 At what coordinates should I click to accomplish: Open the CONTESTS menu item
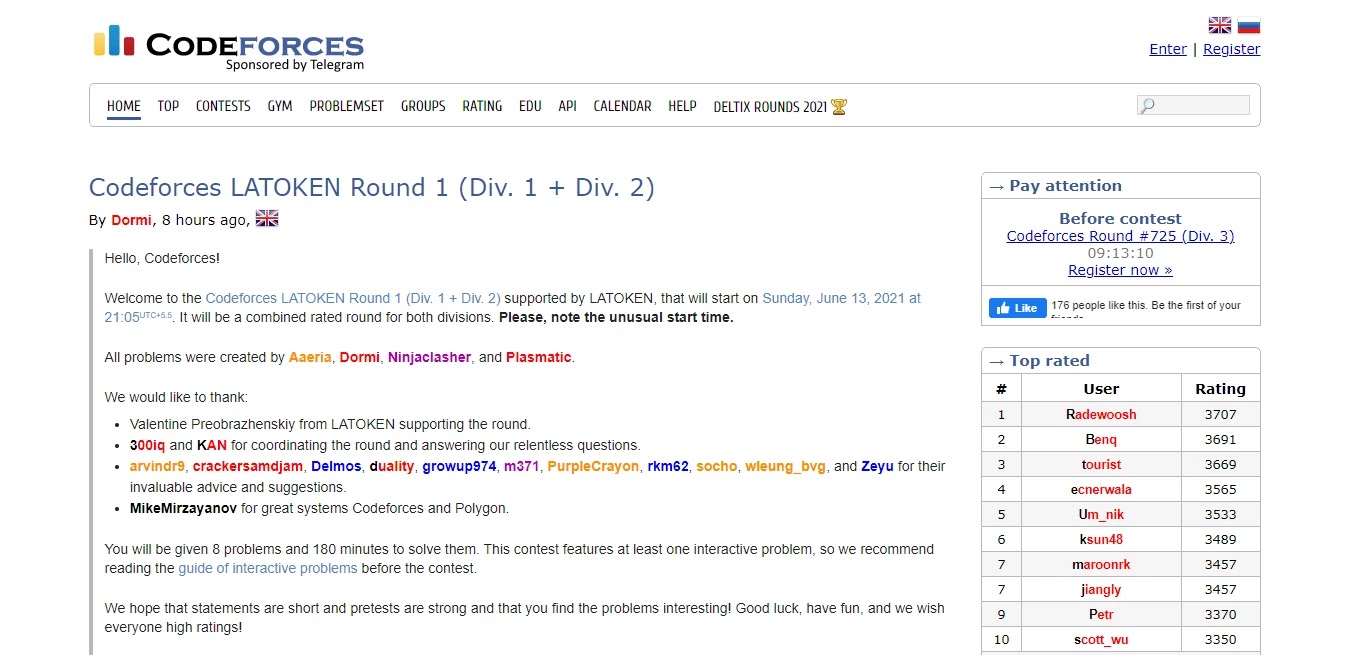[222, 105]
